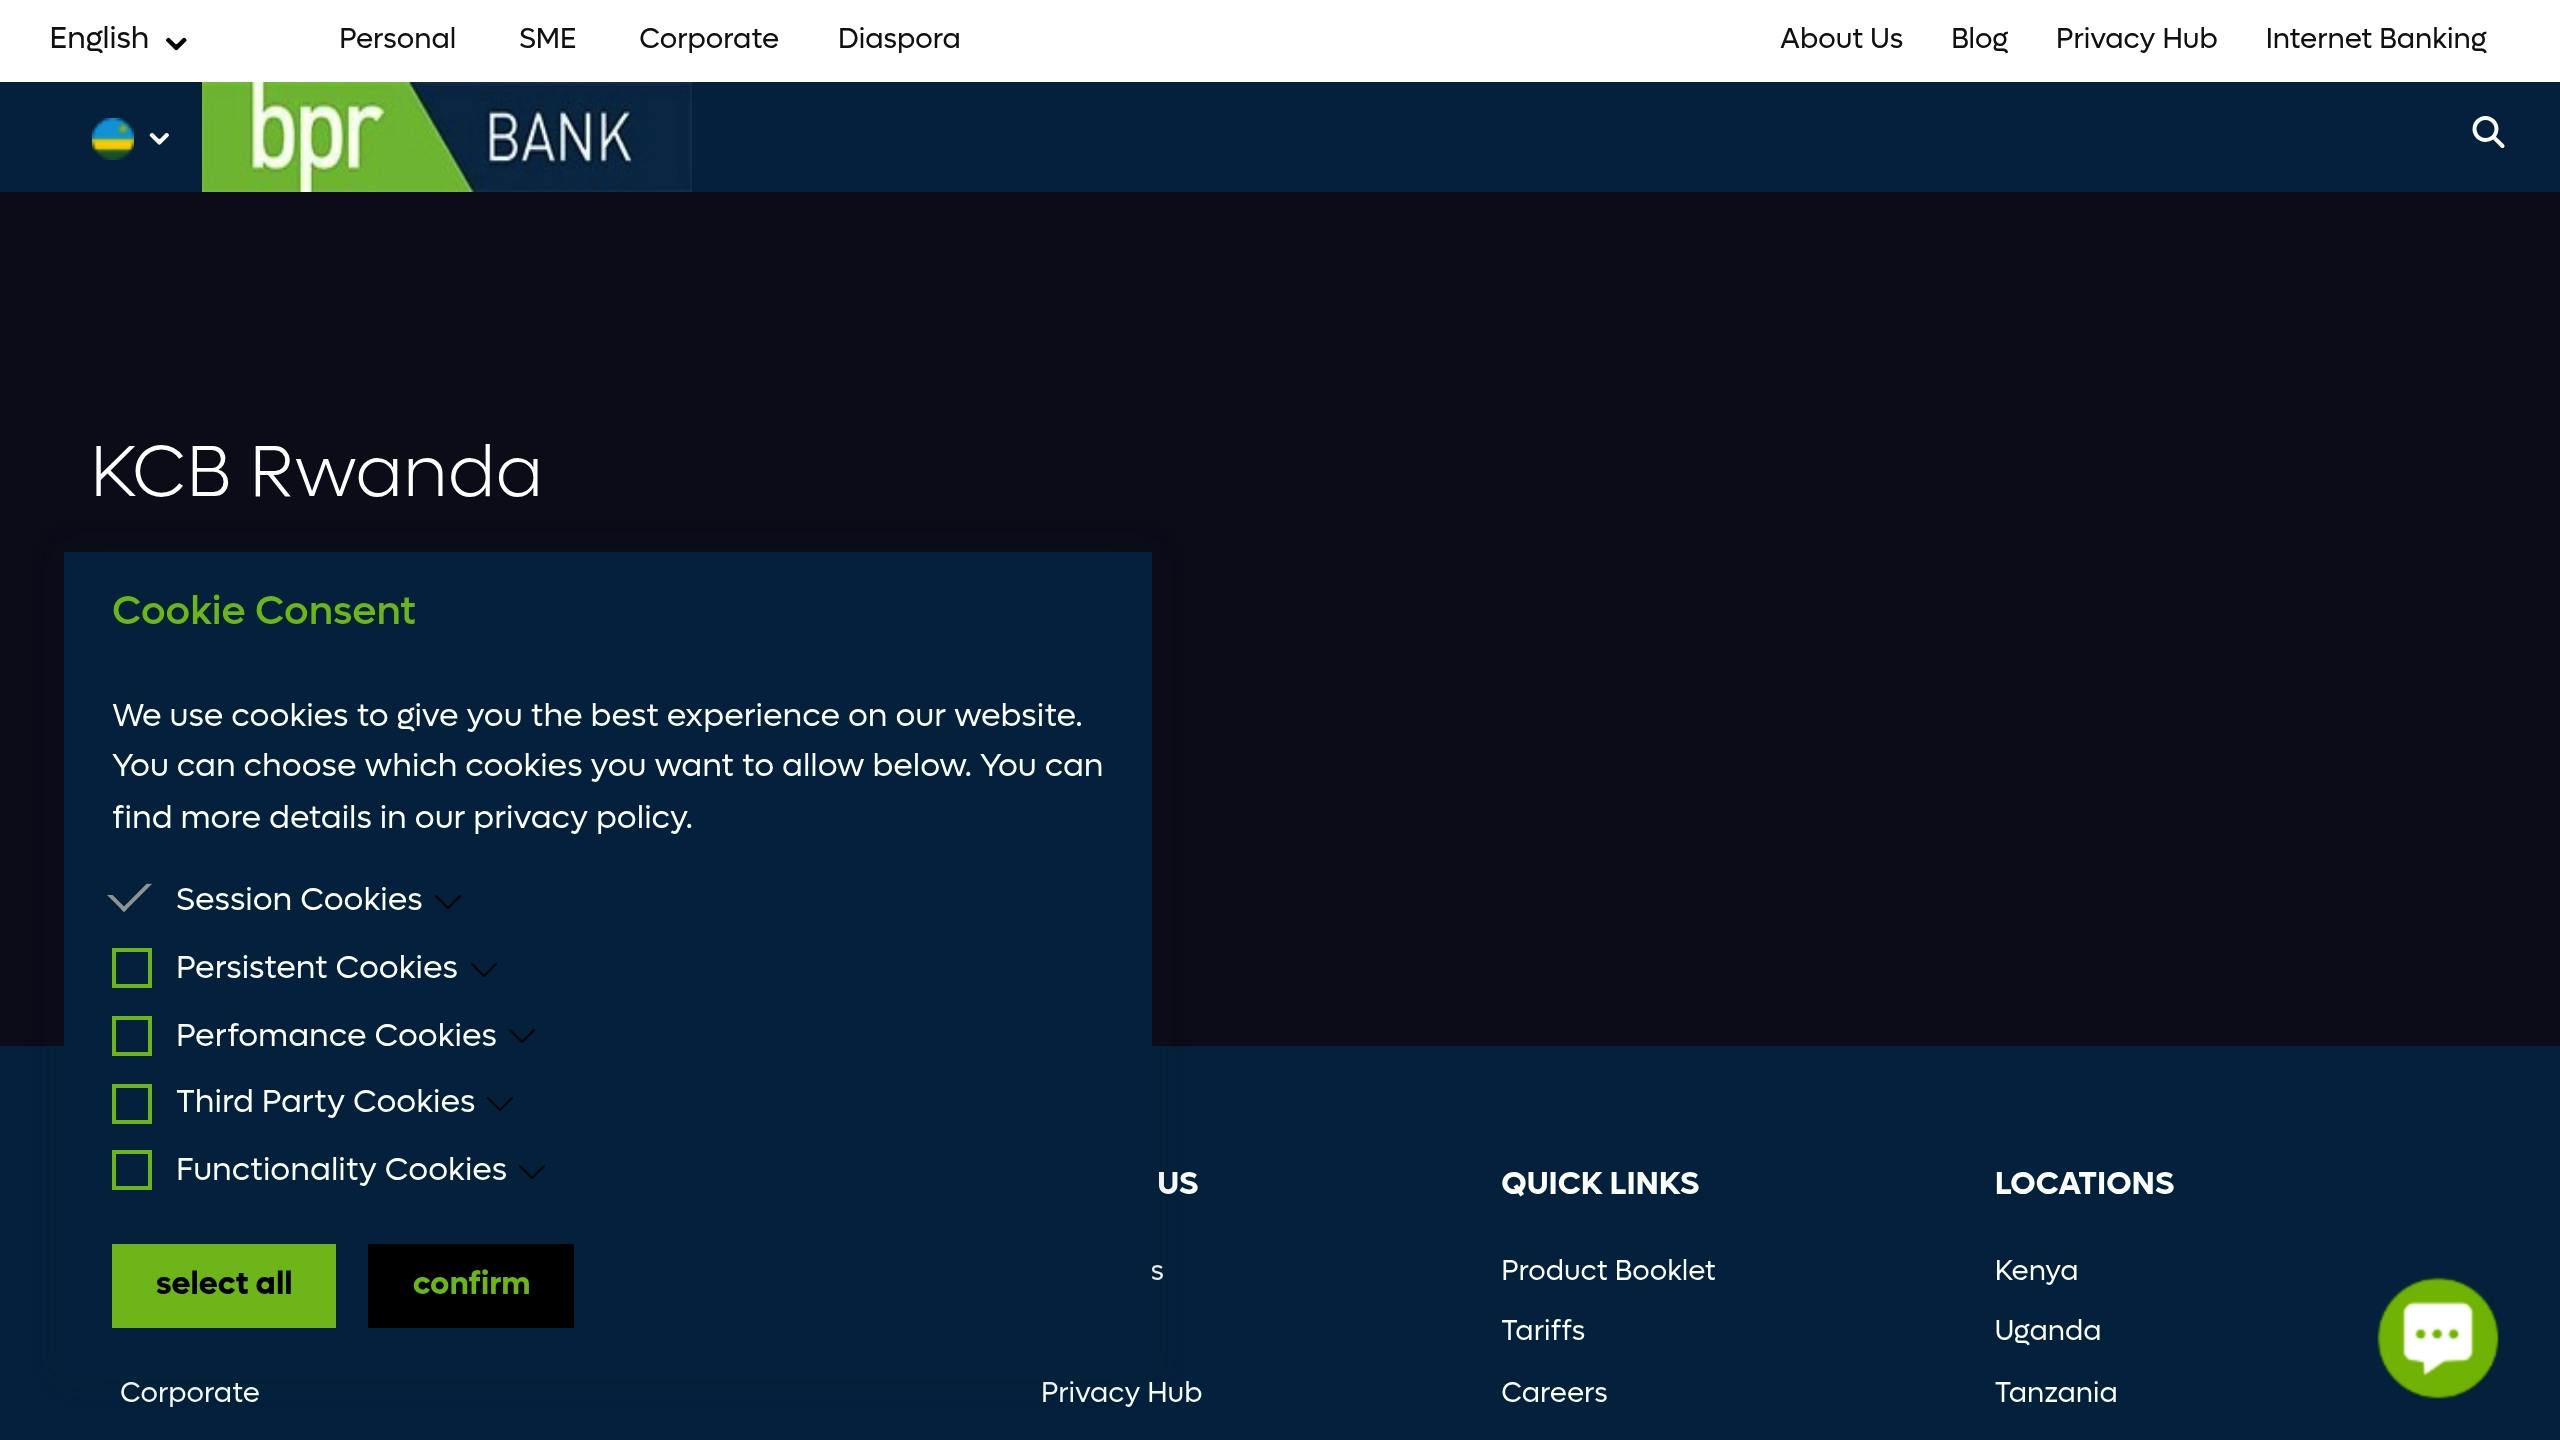Open the live chat bubble icon
The height and width of the screenshot is (1440, 2560).
(2437, 1337)
